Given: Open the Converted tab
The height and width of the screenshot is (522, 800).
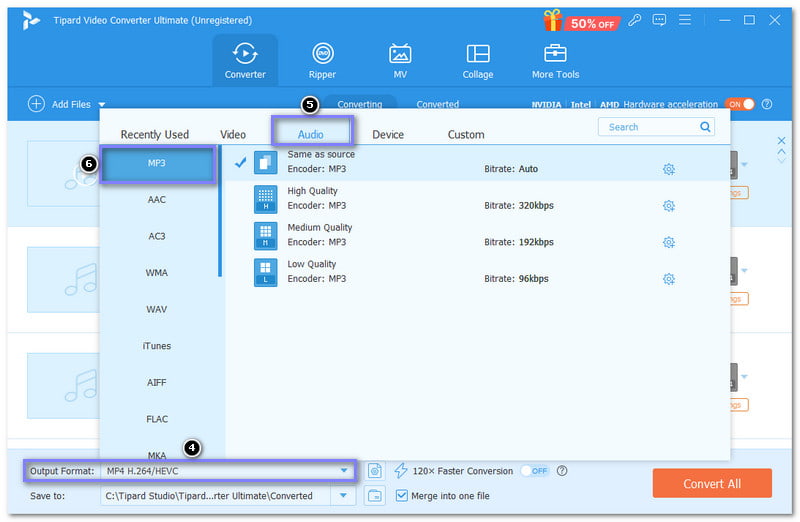Looking at the screenshot, I should [x=438, y=104].
